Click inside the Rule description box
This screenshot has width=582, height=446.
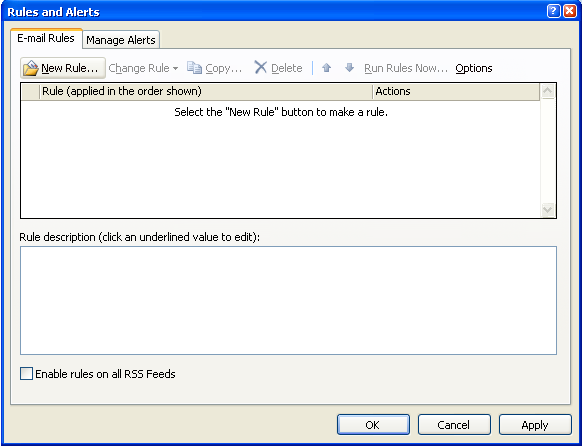[288, 300]
